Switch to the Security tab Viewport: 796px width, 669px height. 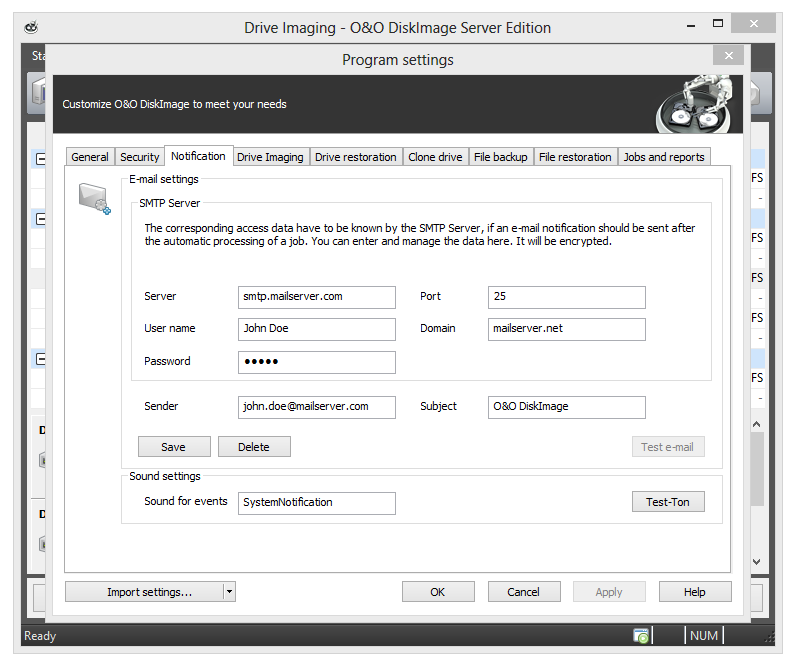click(x=140, y=157)
